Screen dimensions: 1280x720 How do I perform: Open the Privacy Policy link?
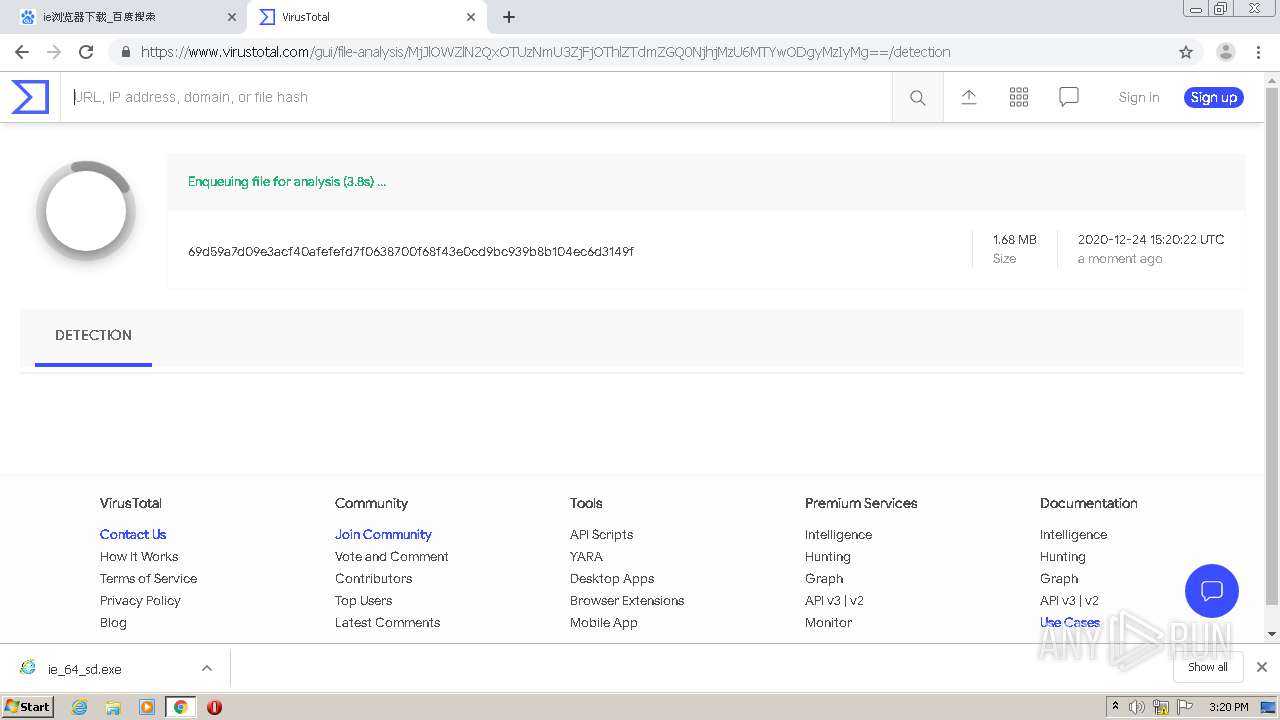point(140,601)
